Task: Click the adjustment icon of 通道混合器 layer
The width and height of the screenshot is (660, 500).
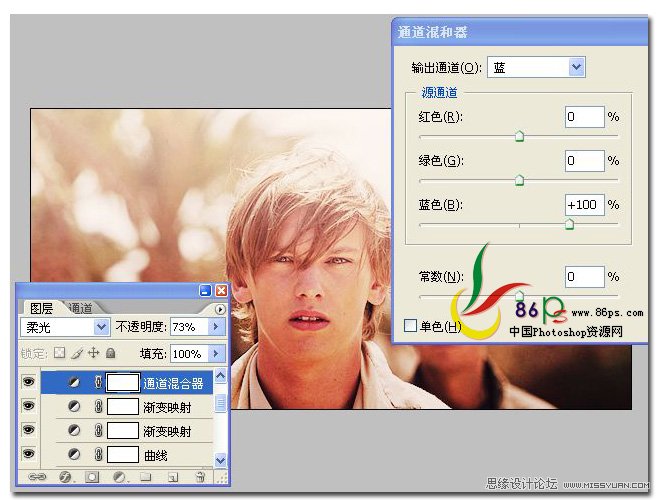Action: coord(74,382)
